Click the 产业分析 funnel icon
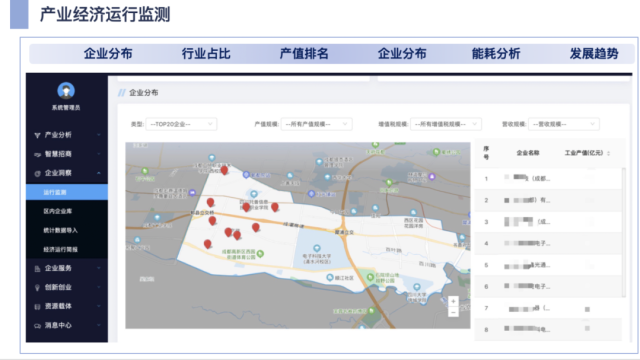Viewport: 640px width, 360px height. 37,135
